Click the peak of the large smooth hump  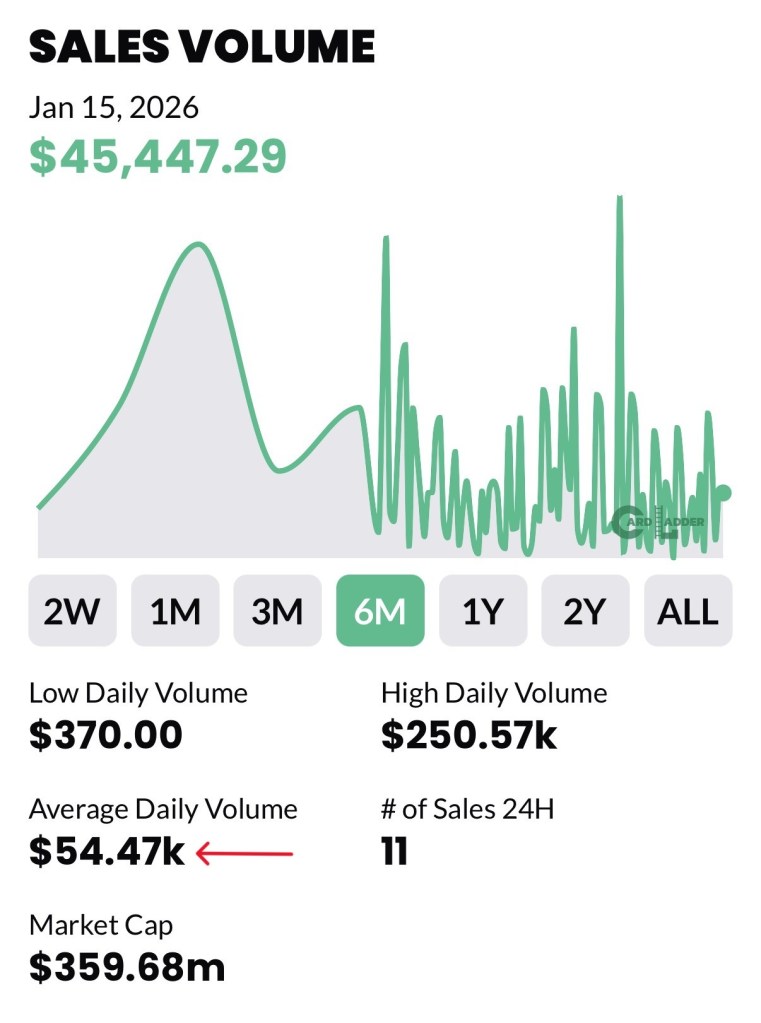pos(196,245)
